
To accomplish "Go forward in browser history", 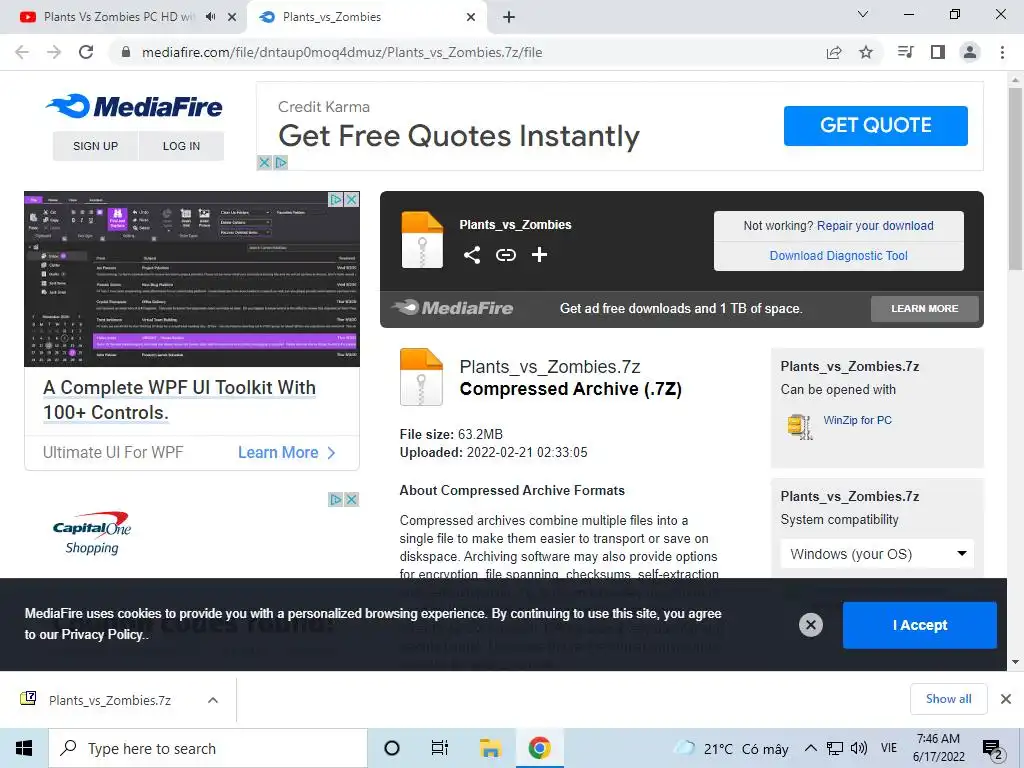I will 54,52.
